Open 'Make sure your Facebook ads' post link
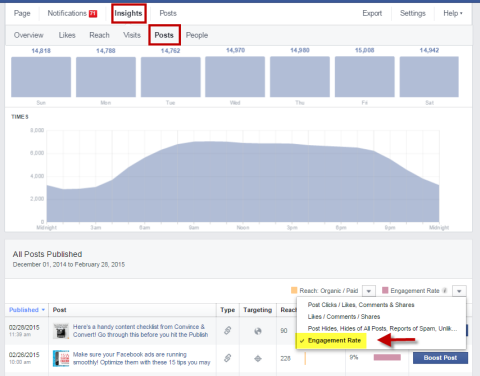 (141, 358)
